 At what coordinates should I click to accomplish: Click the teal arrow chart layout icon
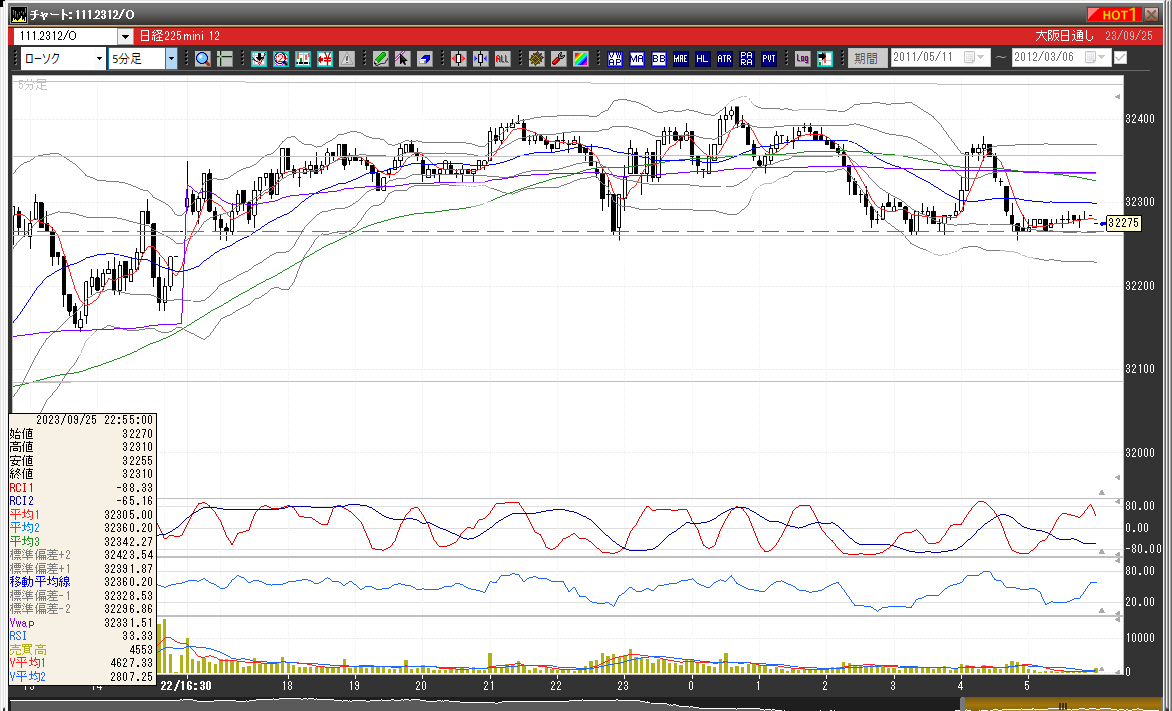point(824,58)
